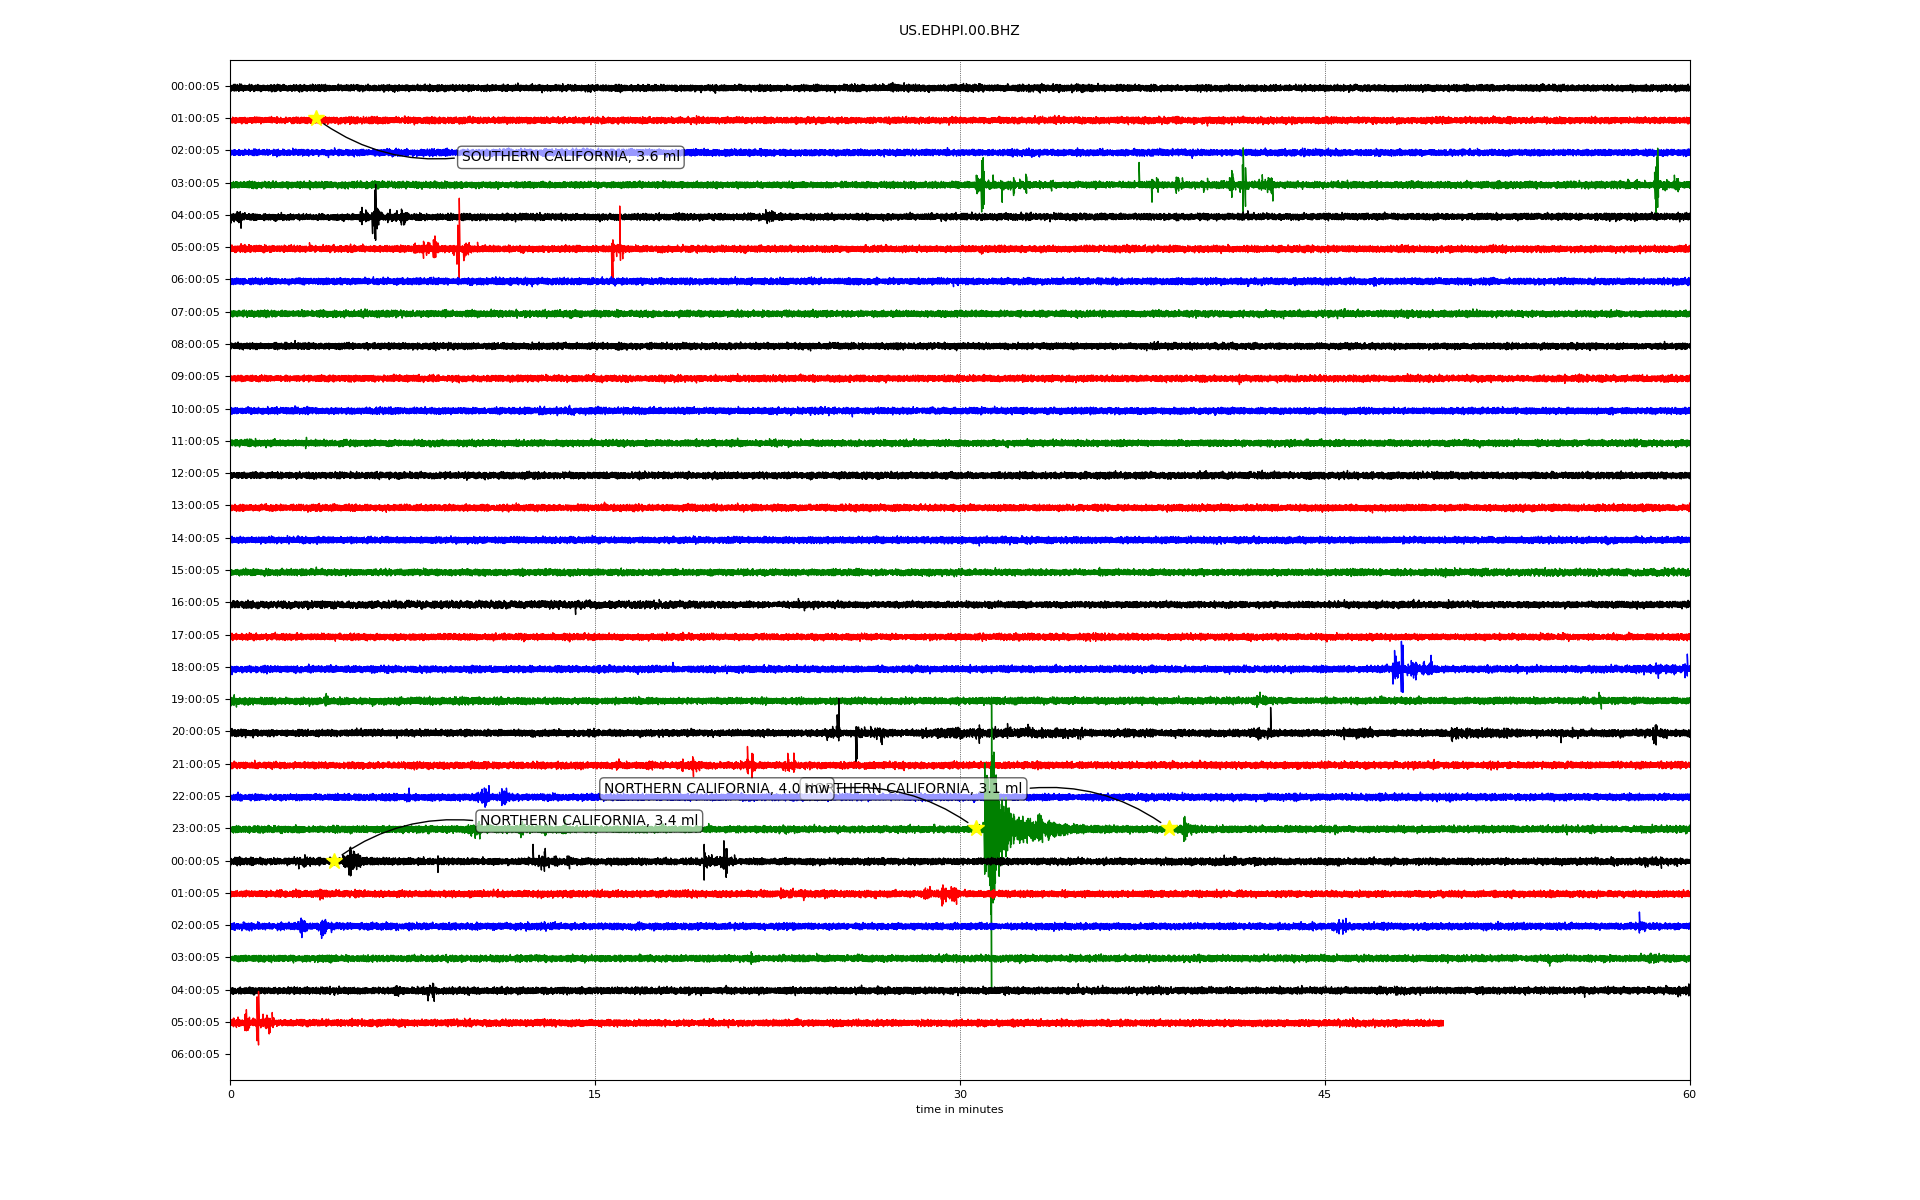Click the 'time in minutes' axis label
This screenshot has width=1920, height=1200.
click(x=958, y=1109)
